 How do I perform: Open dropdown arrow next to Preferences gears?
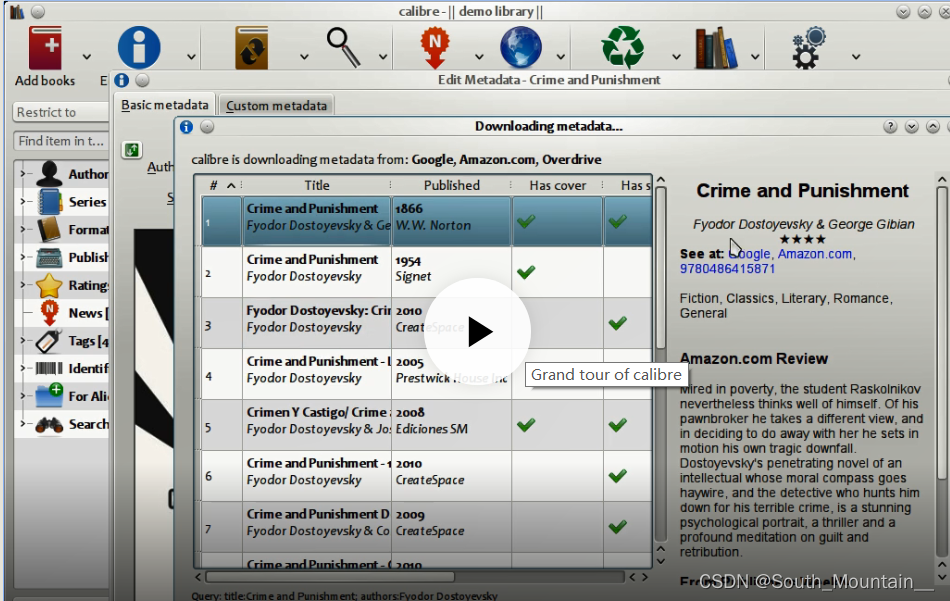tap(856, 57)
